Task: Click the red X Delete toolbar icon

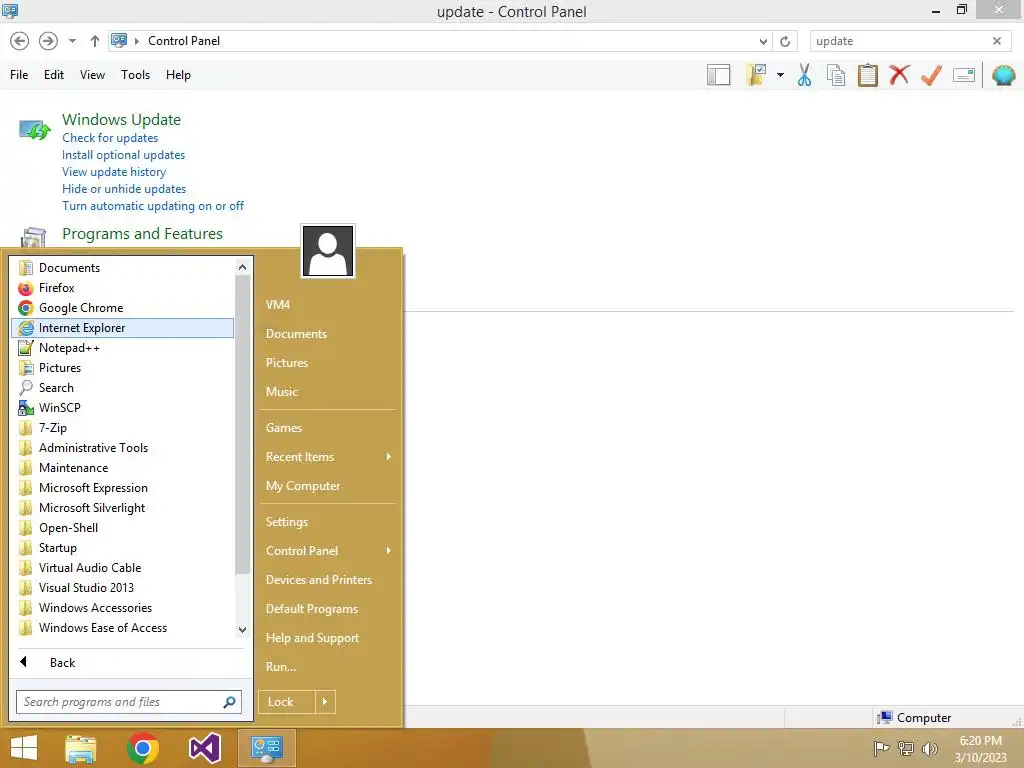Action: click(899, 74)
